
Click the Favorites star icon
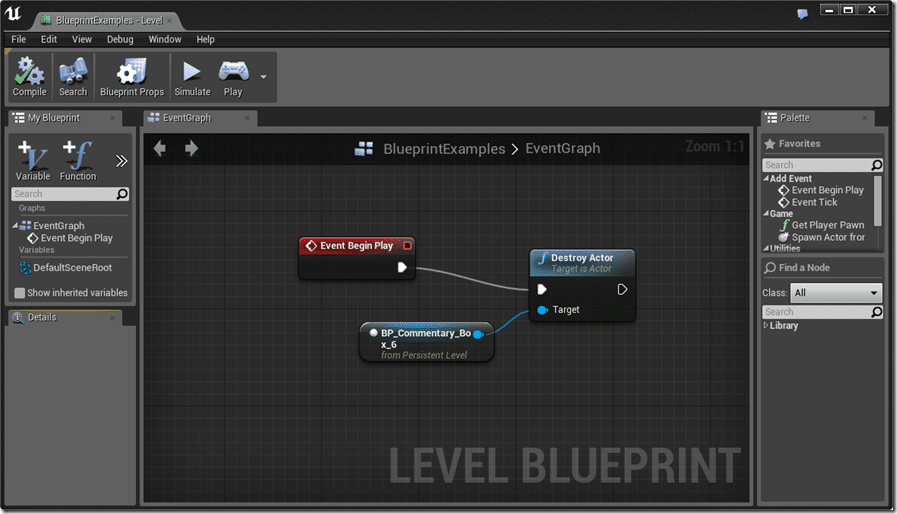(770, 144)
